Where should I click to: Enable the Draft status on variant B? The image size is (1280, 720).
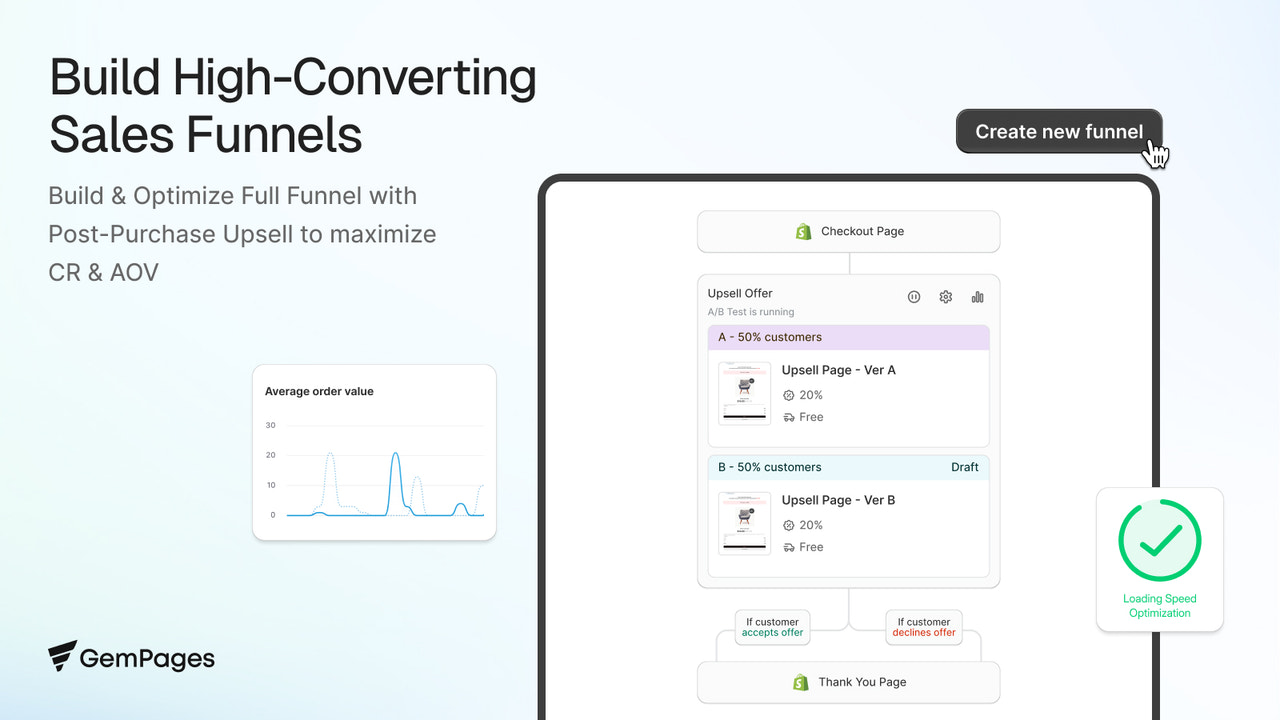pyautogui.click(x=964, y=467)
